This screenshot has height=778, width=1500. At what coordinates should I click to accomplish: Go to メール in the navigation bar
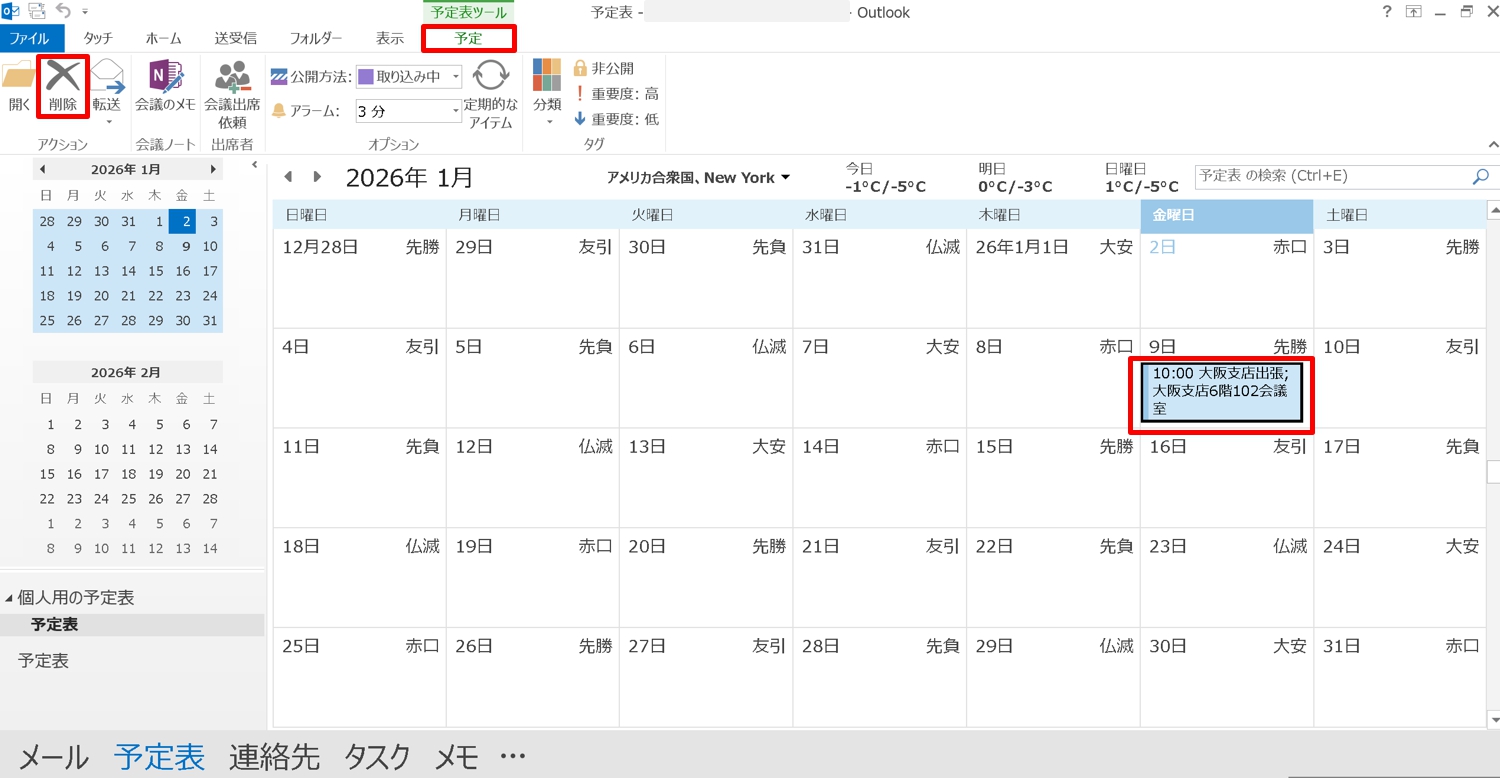tap(54, 757)
